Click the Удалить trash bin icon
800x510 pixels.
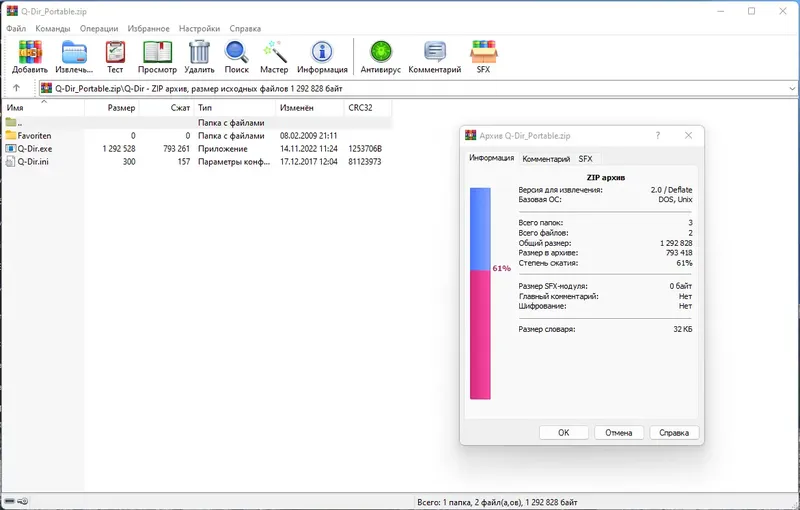click(x=199, y=52)
